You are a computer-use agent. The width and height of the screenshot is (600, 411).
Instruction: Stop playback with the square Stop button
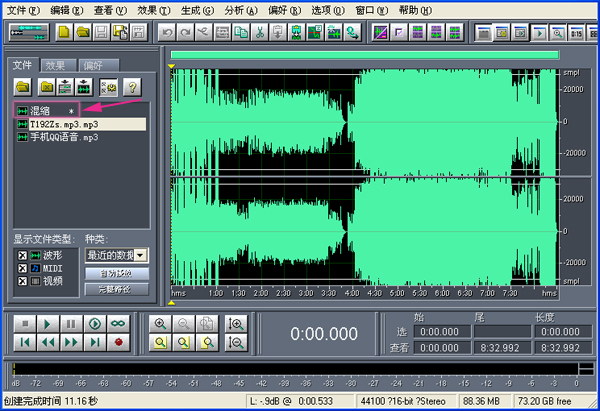pyautogui.click(x=25, y=324)
